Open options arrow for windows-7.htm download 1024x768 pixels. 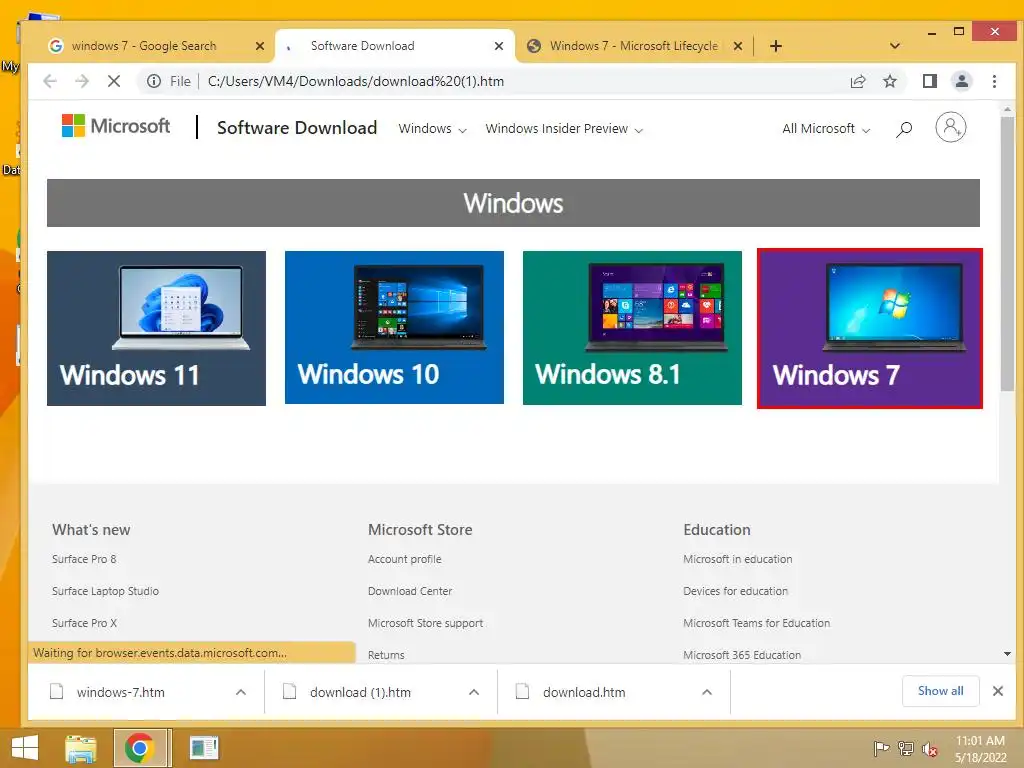241,692
